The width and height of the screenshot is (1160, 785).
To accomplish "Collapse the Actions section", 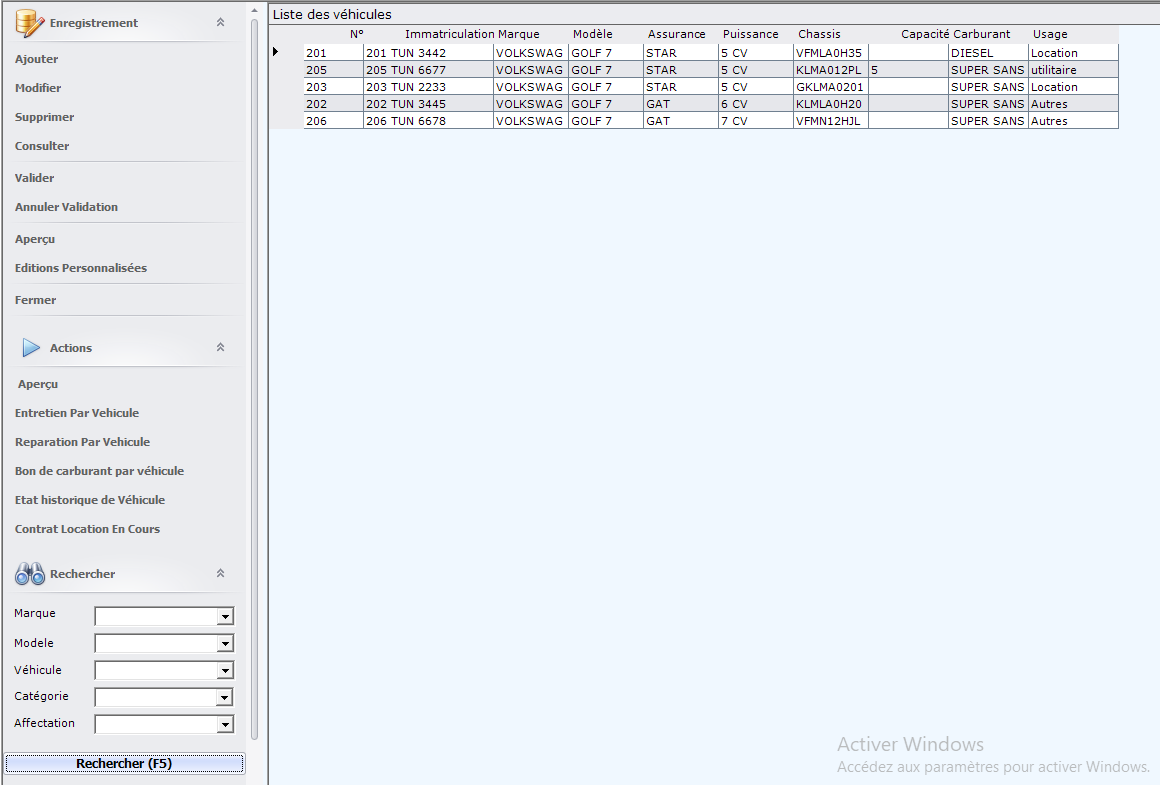I will point(220,348).
